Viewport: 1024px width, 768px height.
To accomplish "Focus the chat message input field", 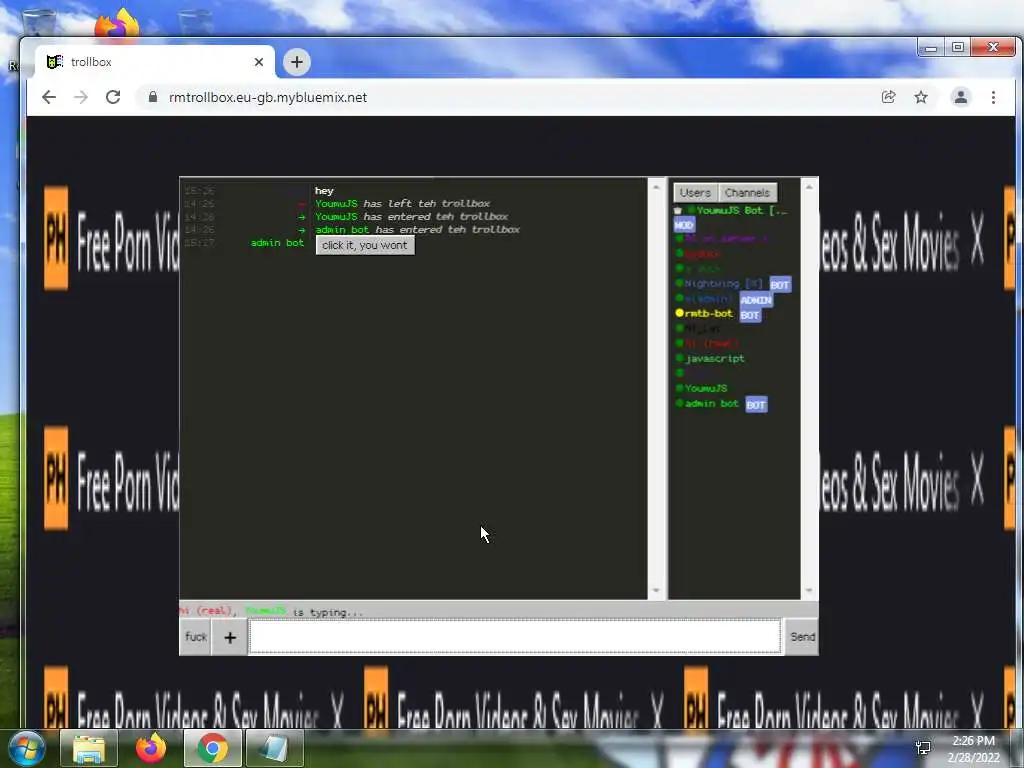I will pyautogui.click(x=515, y=637).
